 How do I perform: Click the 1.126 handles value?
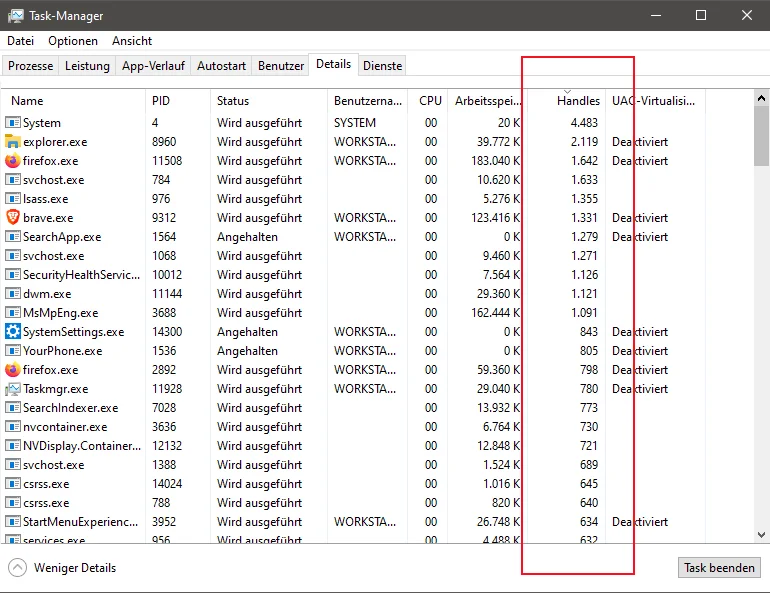[x=584, y=274]
